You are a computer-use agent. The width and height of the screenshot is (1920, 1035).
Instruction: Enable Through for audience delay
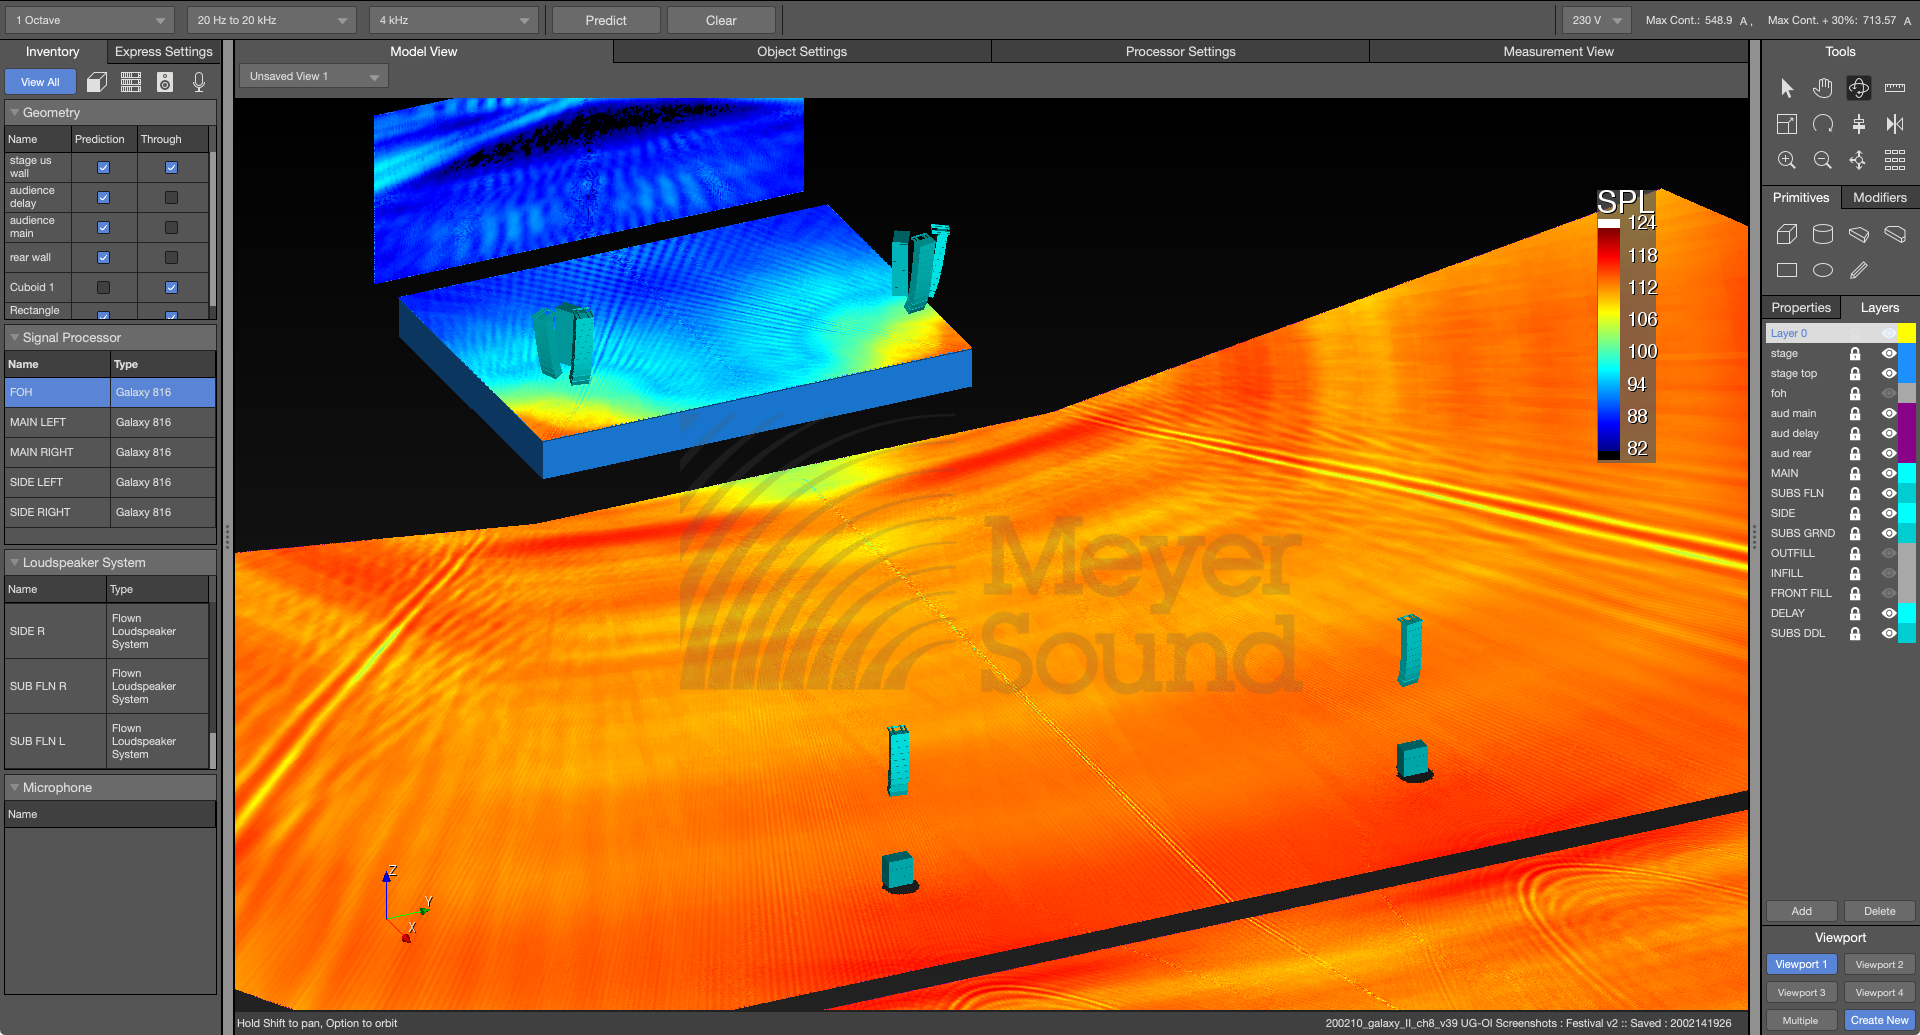[171, 197]
